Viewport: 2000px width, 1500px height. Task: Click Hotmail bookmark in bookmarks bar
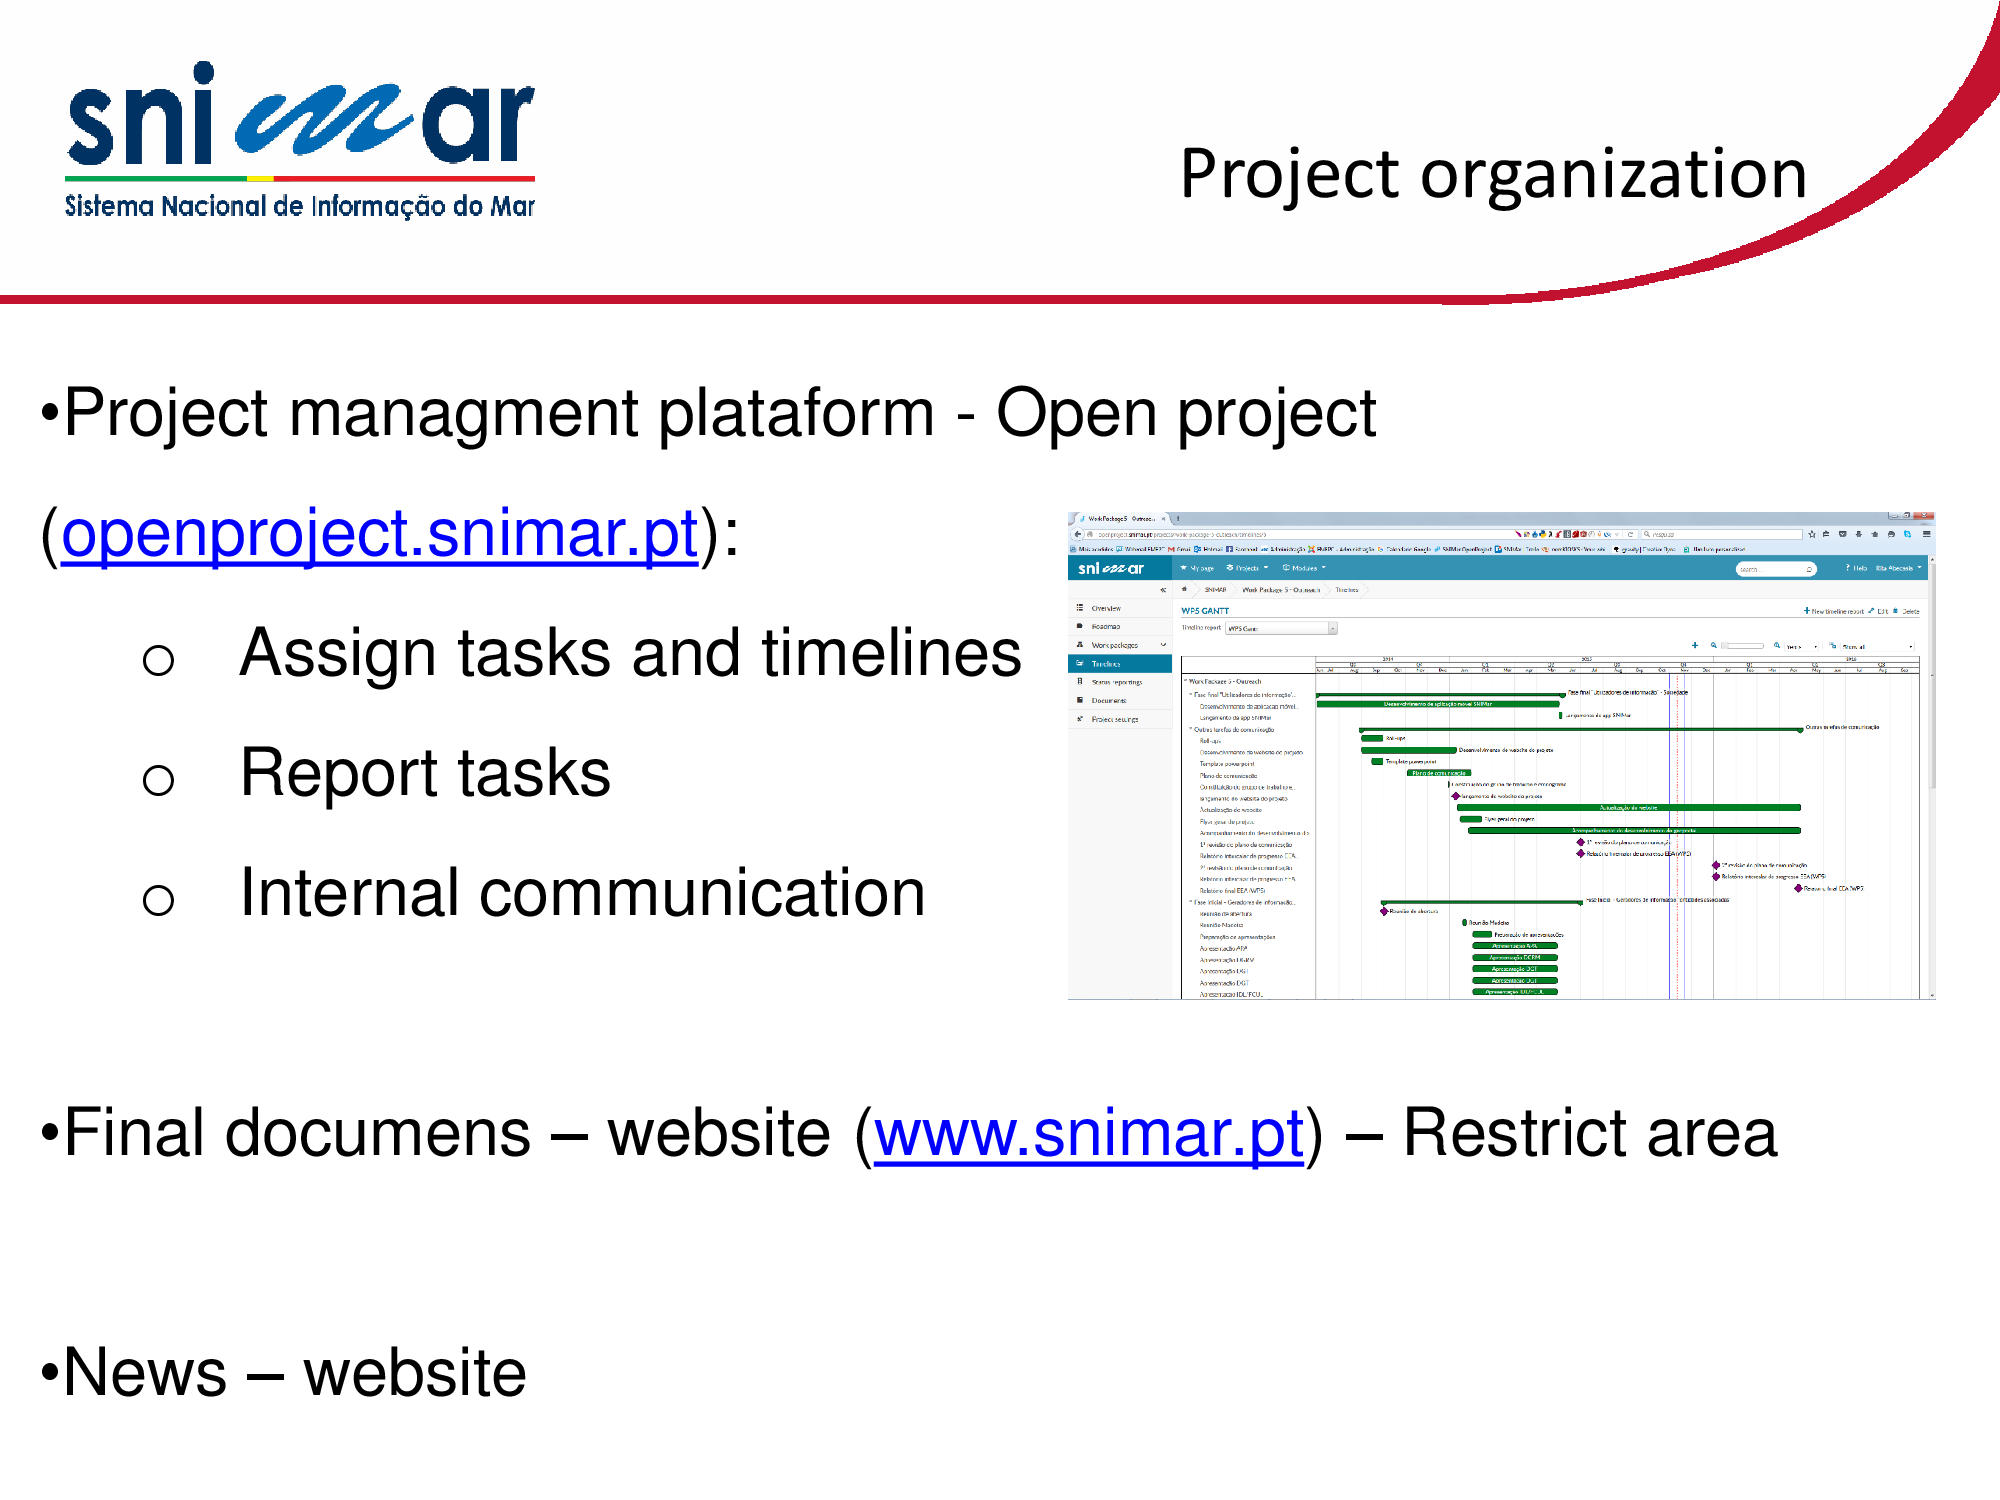pos(1208,549)
